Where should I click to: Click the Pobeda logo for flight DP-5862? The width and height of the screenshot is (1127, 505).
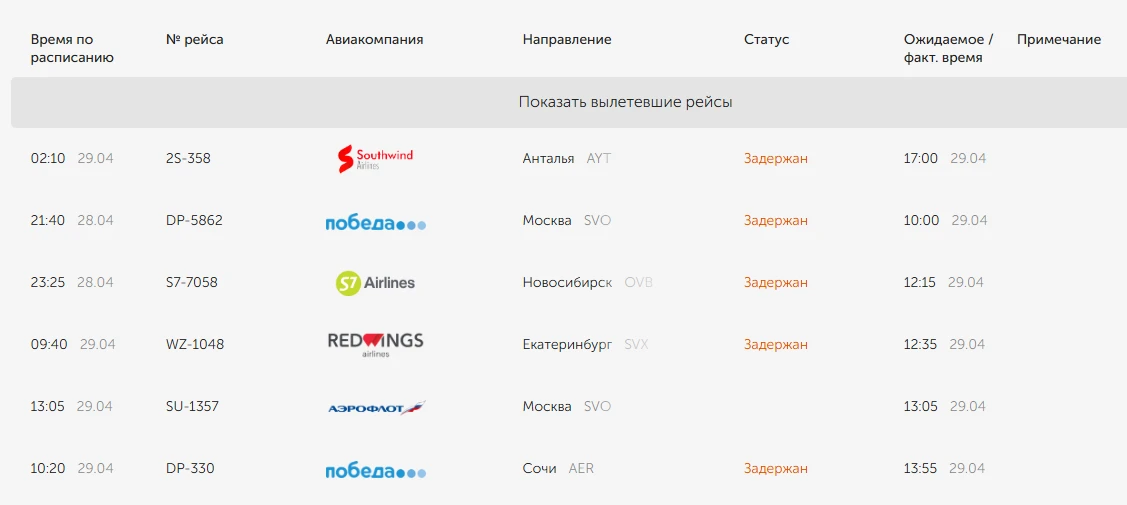[375, 222]
